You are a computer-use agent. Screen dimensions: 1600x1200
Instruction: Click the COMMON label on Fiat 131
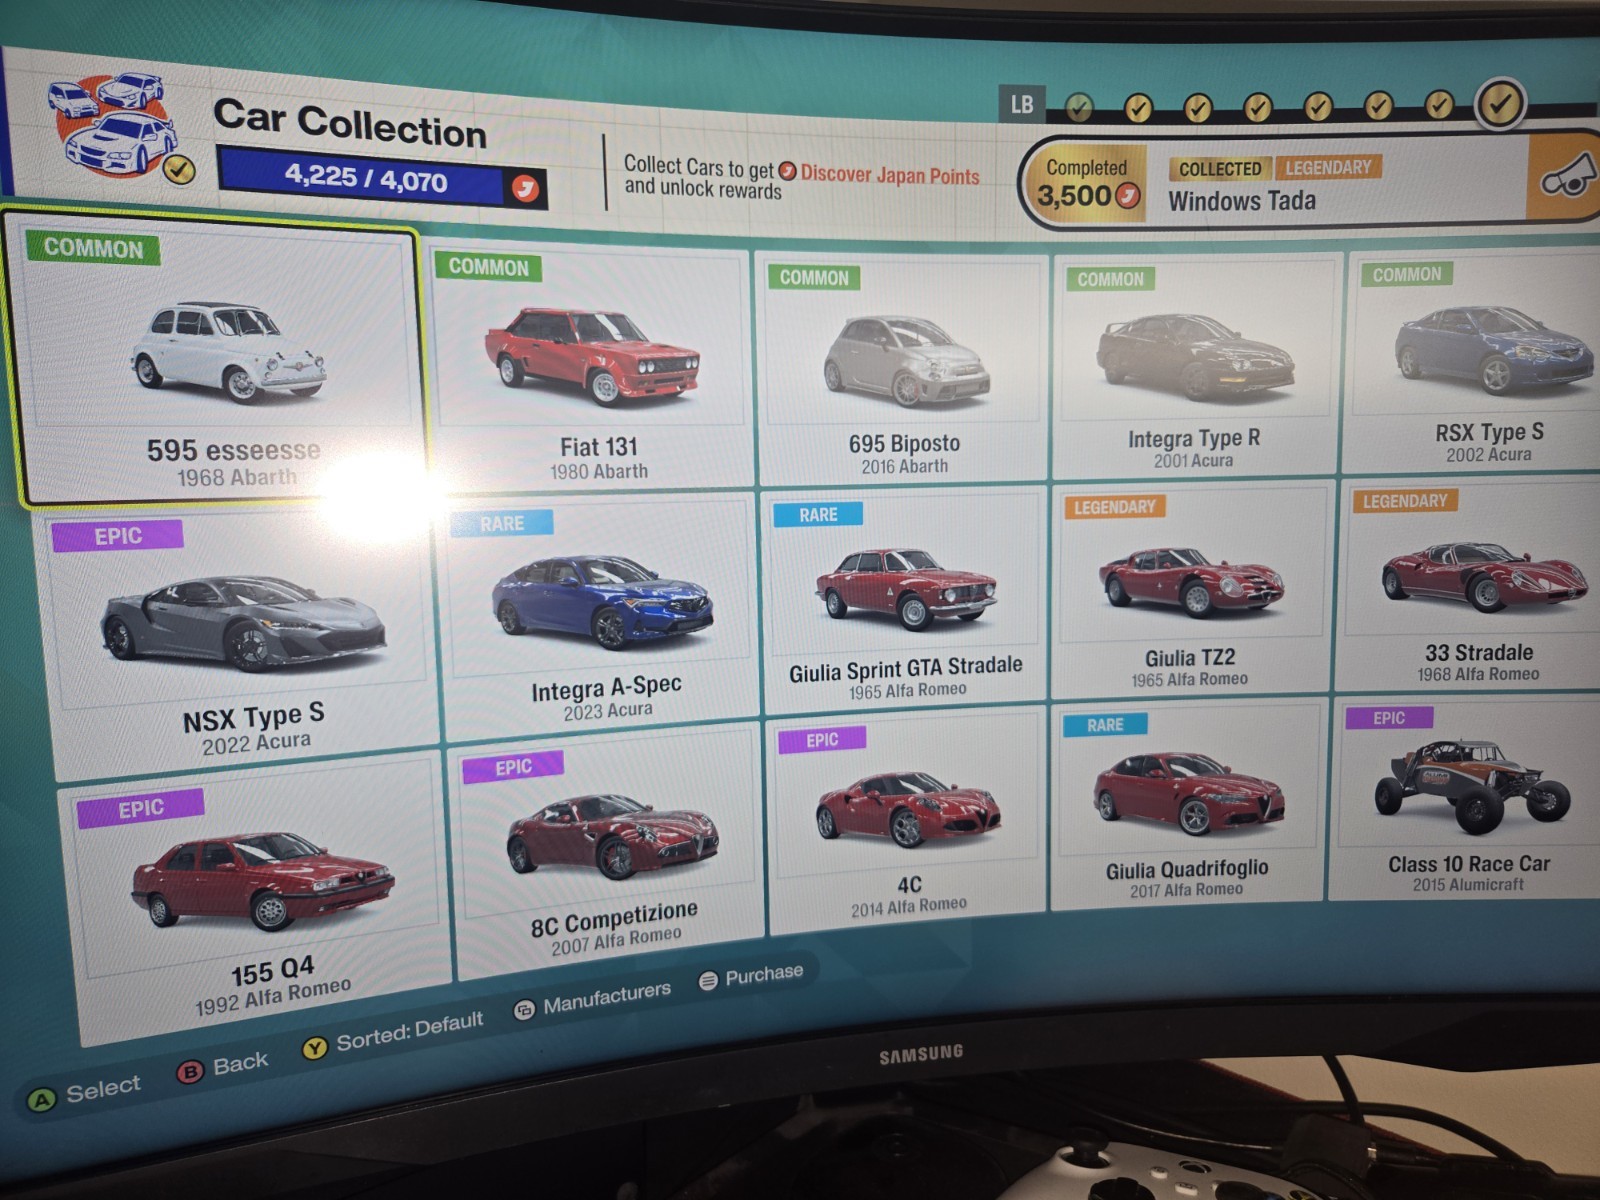pyautogui.click(x=488, y=267)
